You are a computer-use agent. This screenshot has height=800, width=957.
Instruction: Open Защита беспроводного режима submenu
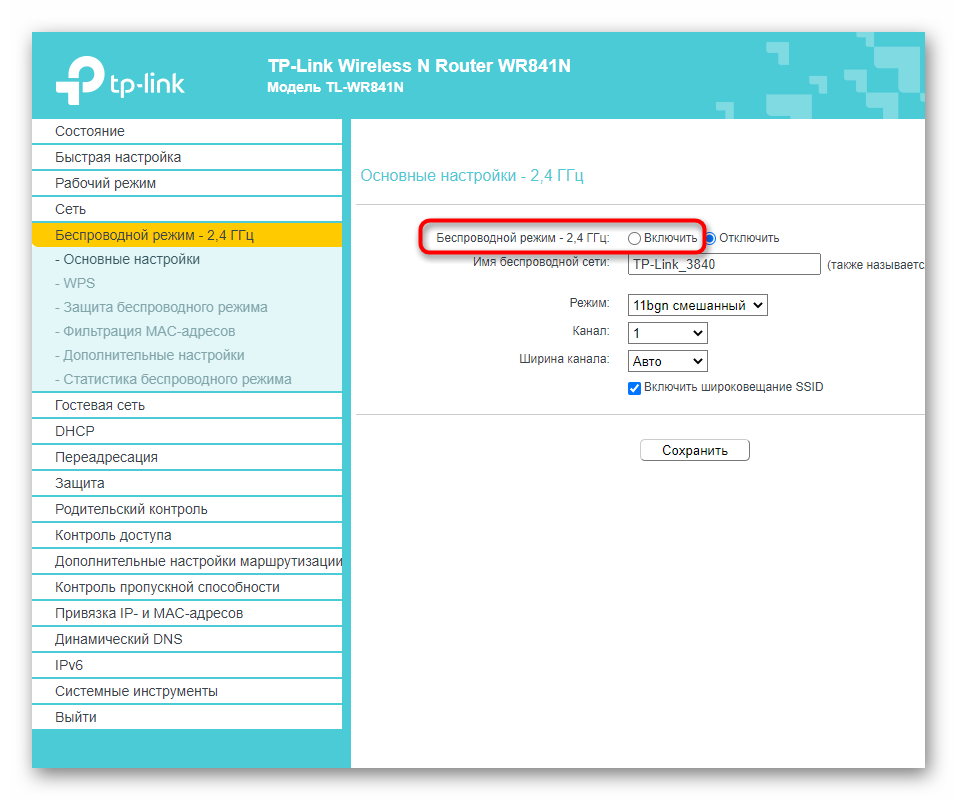point(161,307)
